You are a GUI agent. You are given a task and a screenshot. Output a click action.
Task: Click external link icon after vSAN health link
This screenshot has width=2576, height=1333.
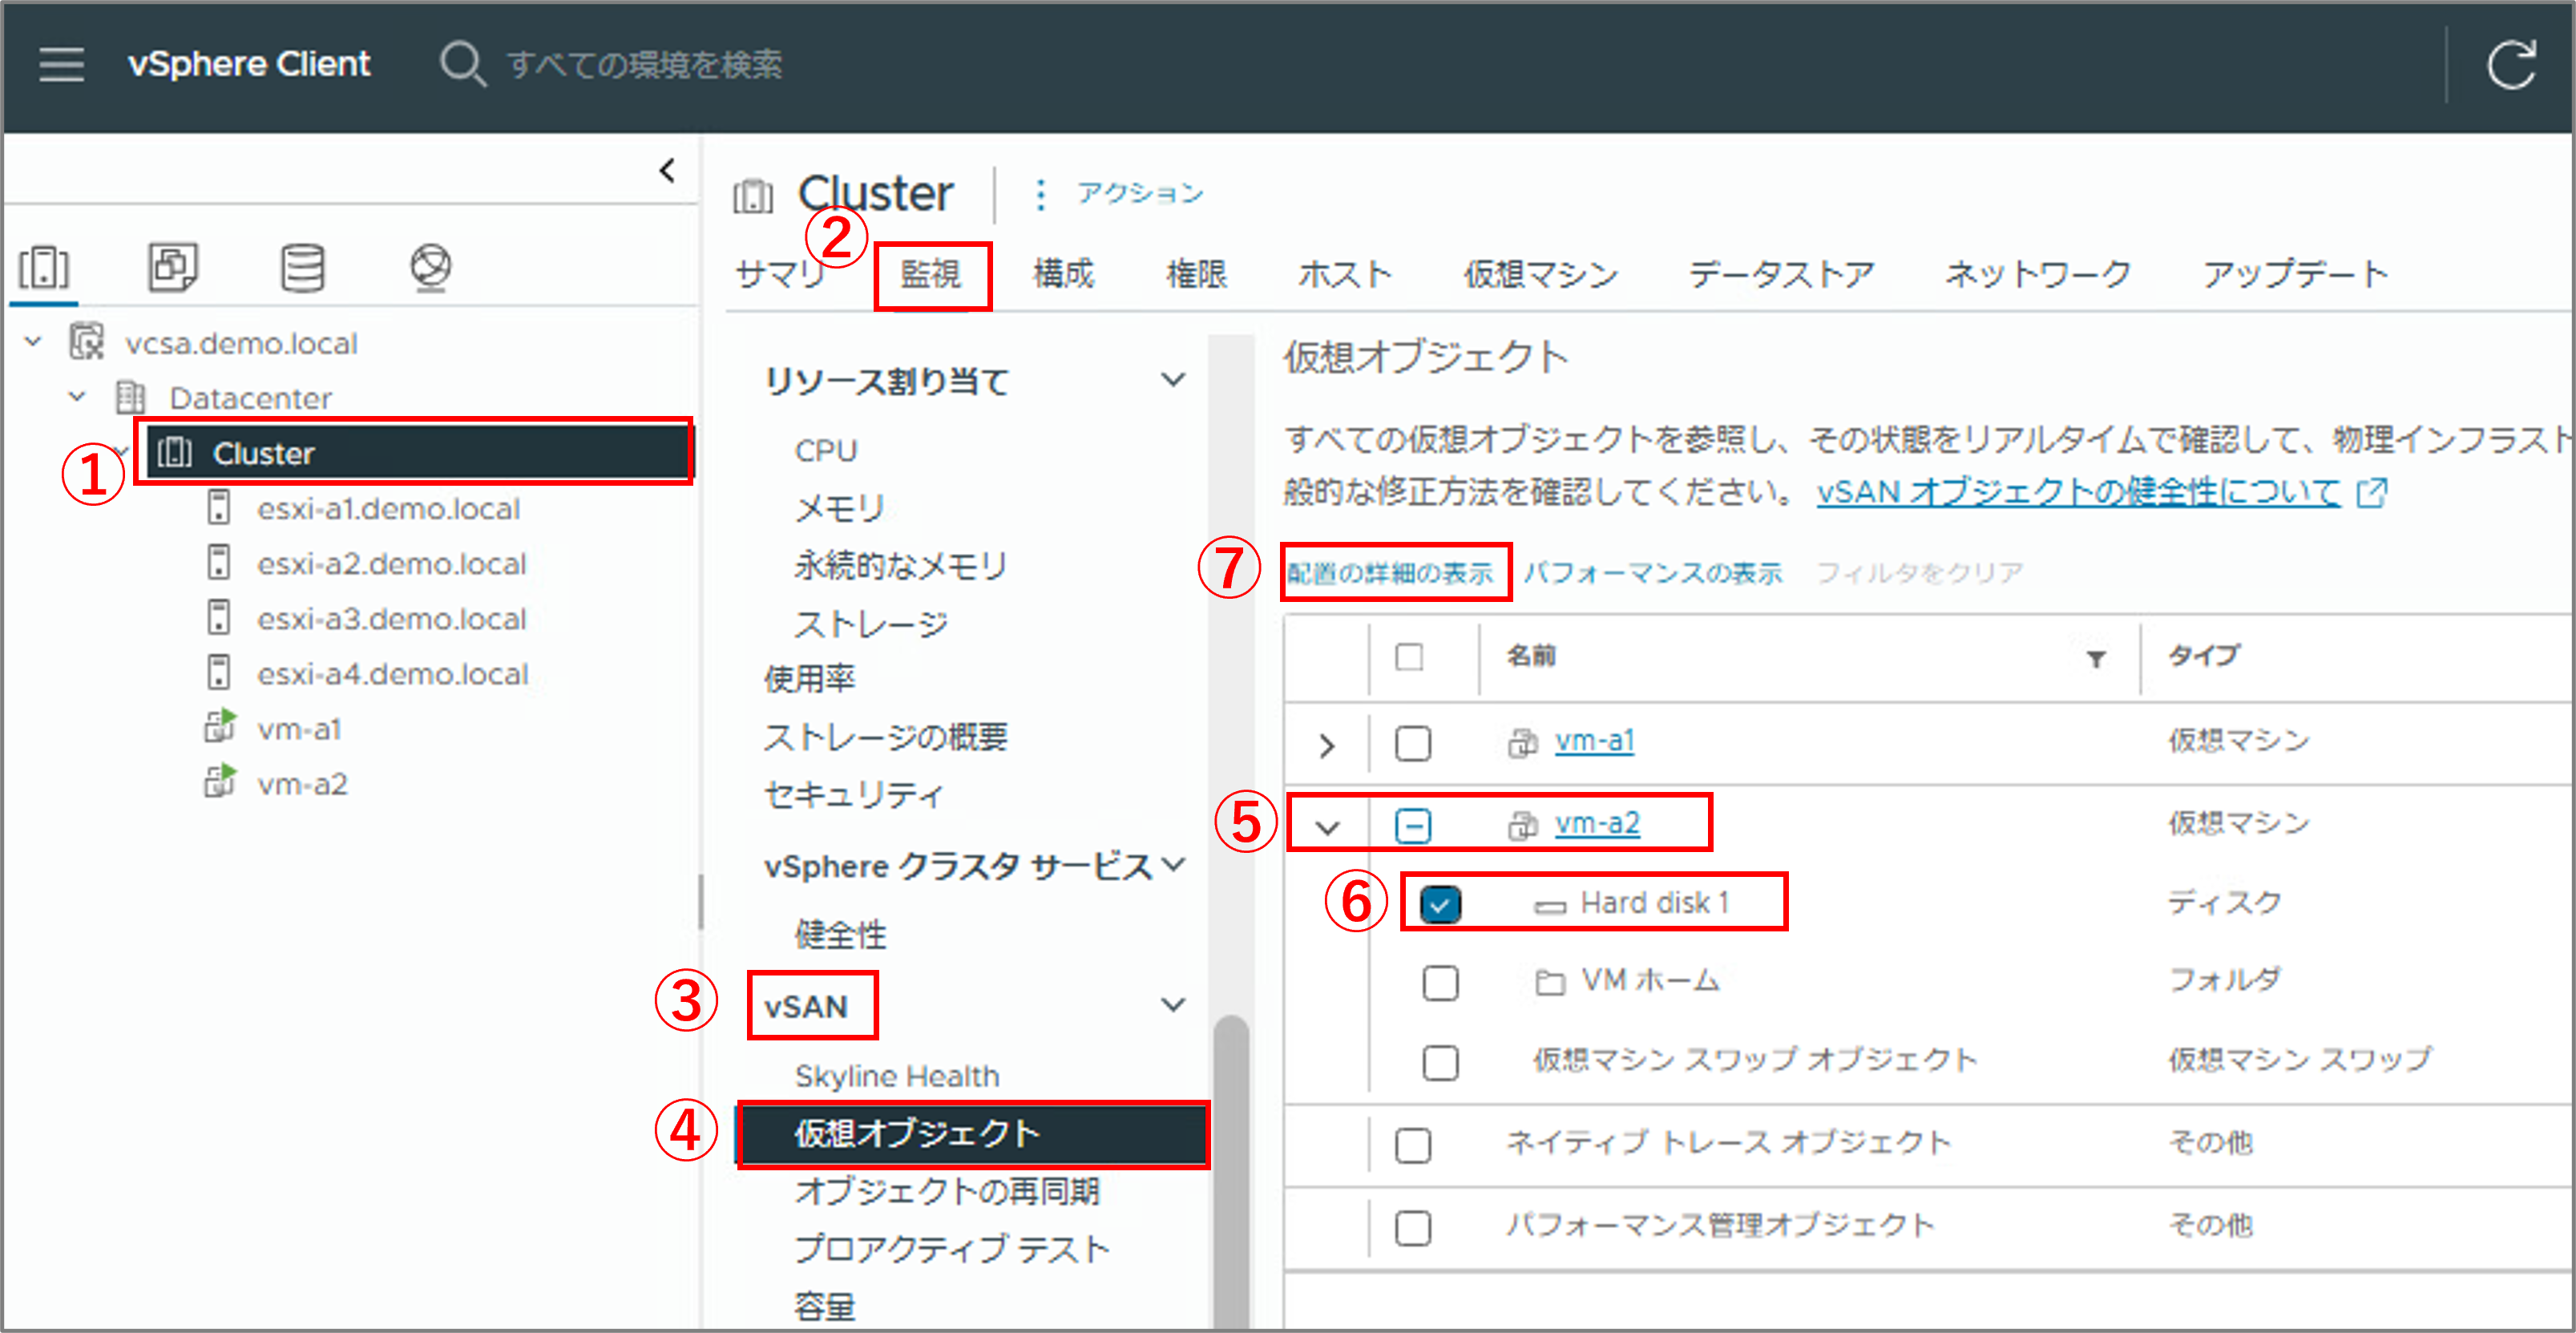(x=2372, y=492)
